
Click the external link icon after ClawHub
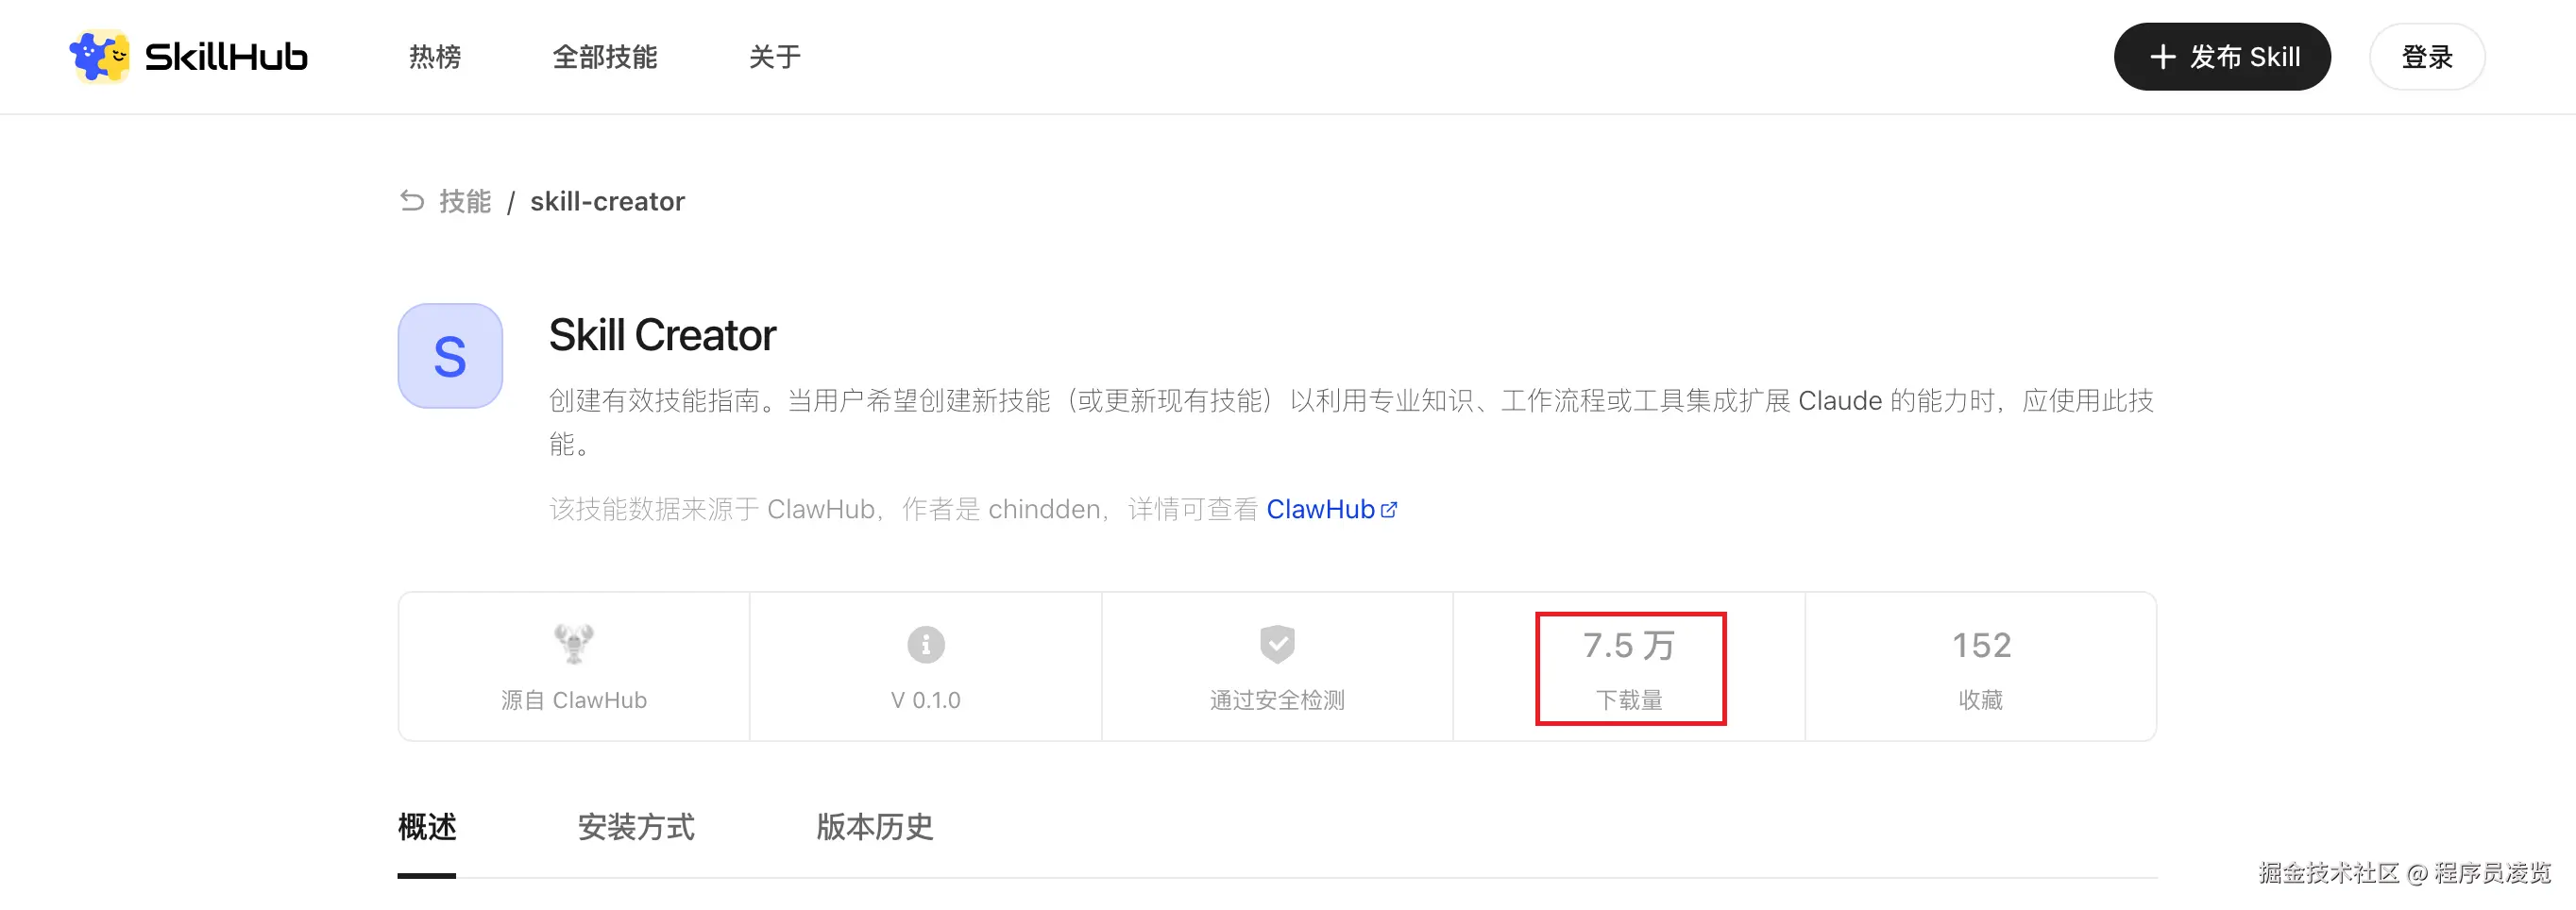(1389, 510)
